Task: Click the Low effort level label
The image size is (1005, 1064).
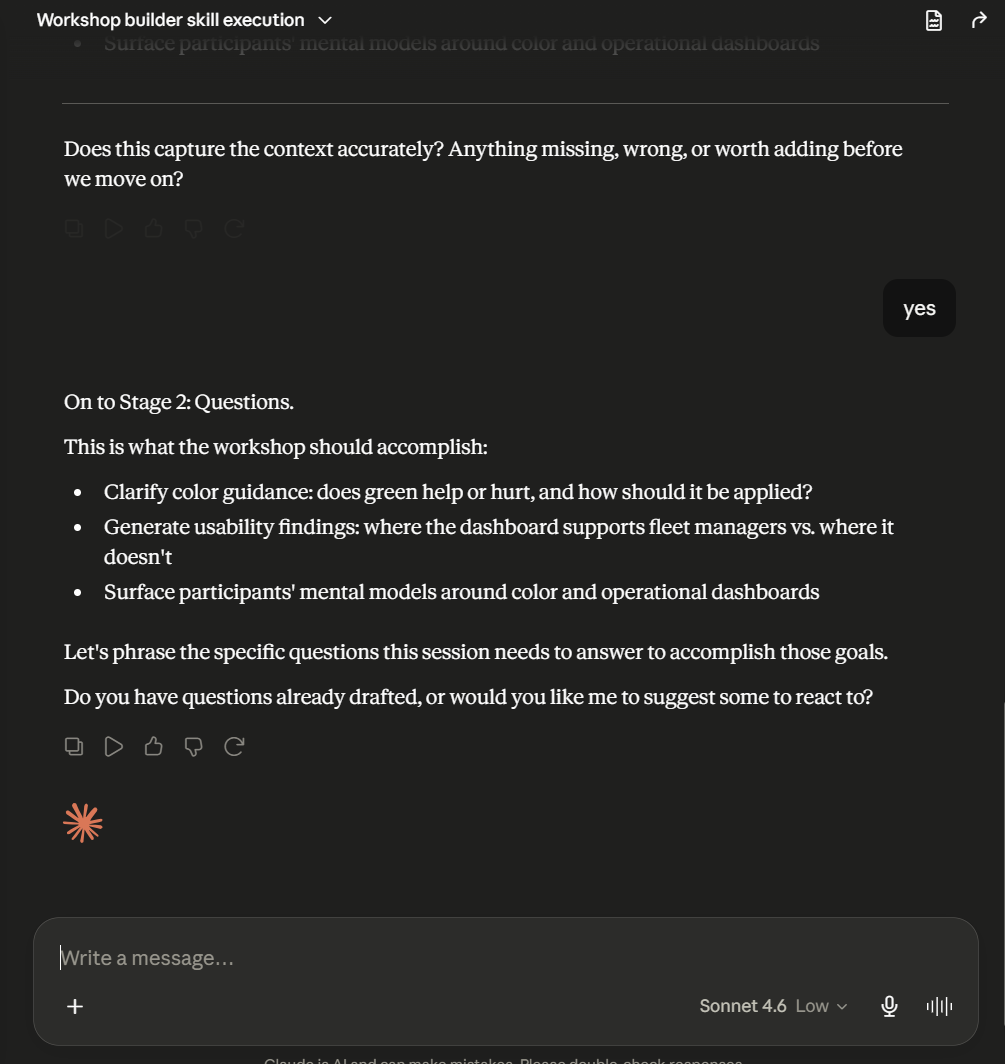Action: pyautogui.click(x=812, y=1006)
